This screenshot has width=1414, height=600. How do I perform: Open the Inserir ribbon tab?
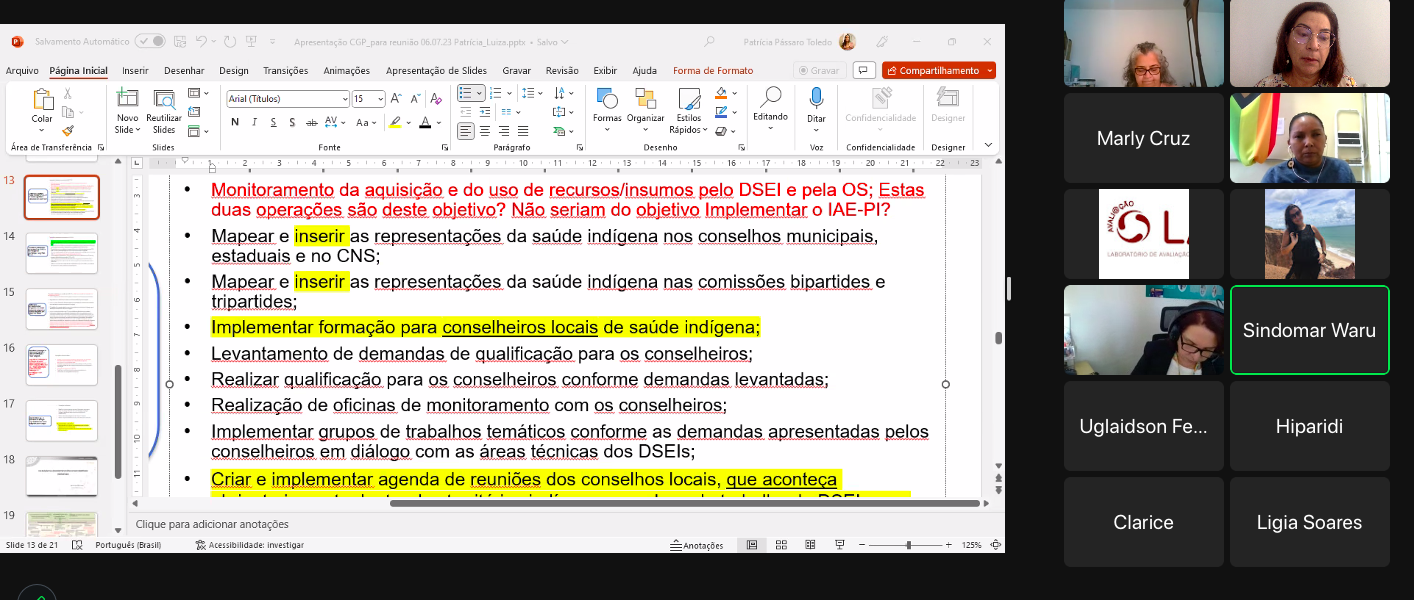point(135,71)
